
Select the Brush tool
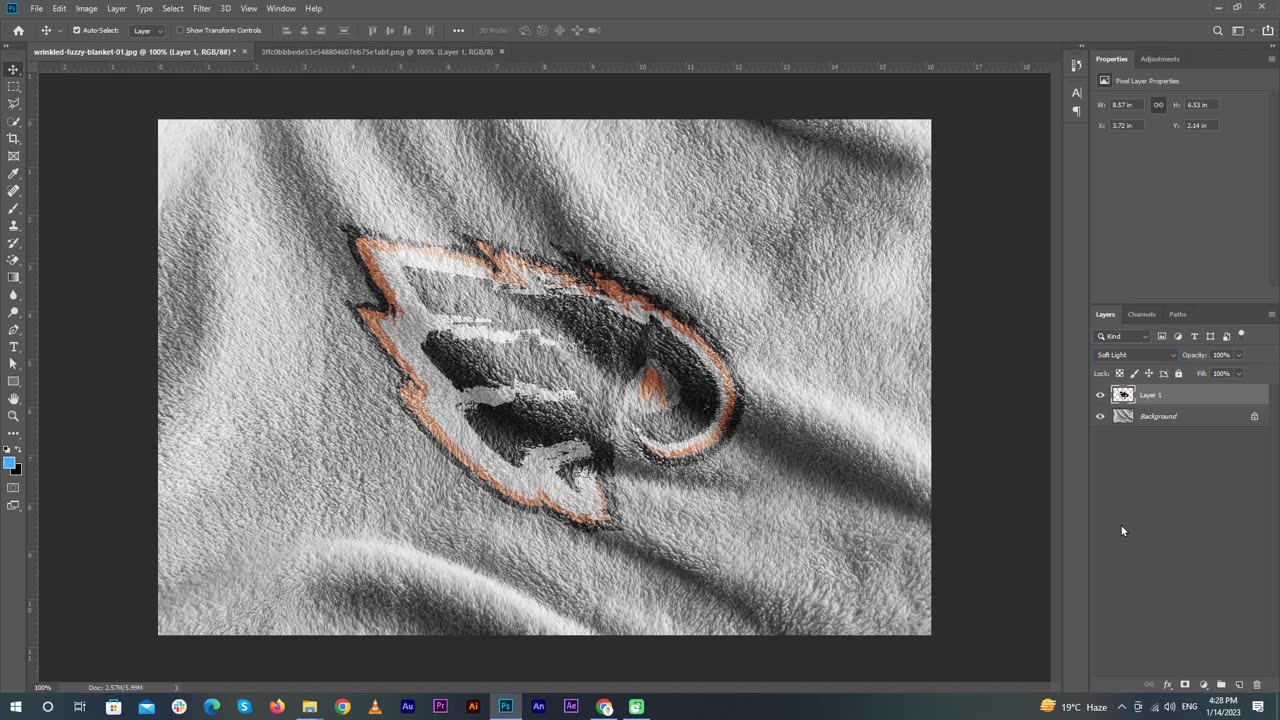(13, 208)
